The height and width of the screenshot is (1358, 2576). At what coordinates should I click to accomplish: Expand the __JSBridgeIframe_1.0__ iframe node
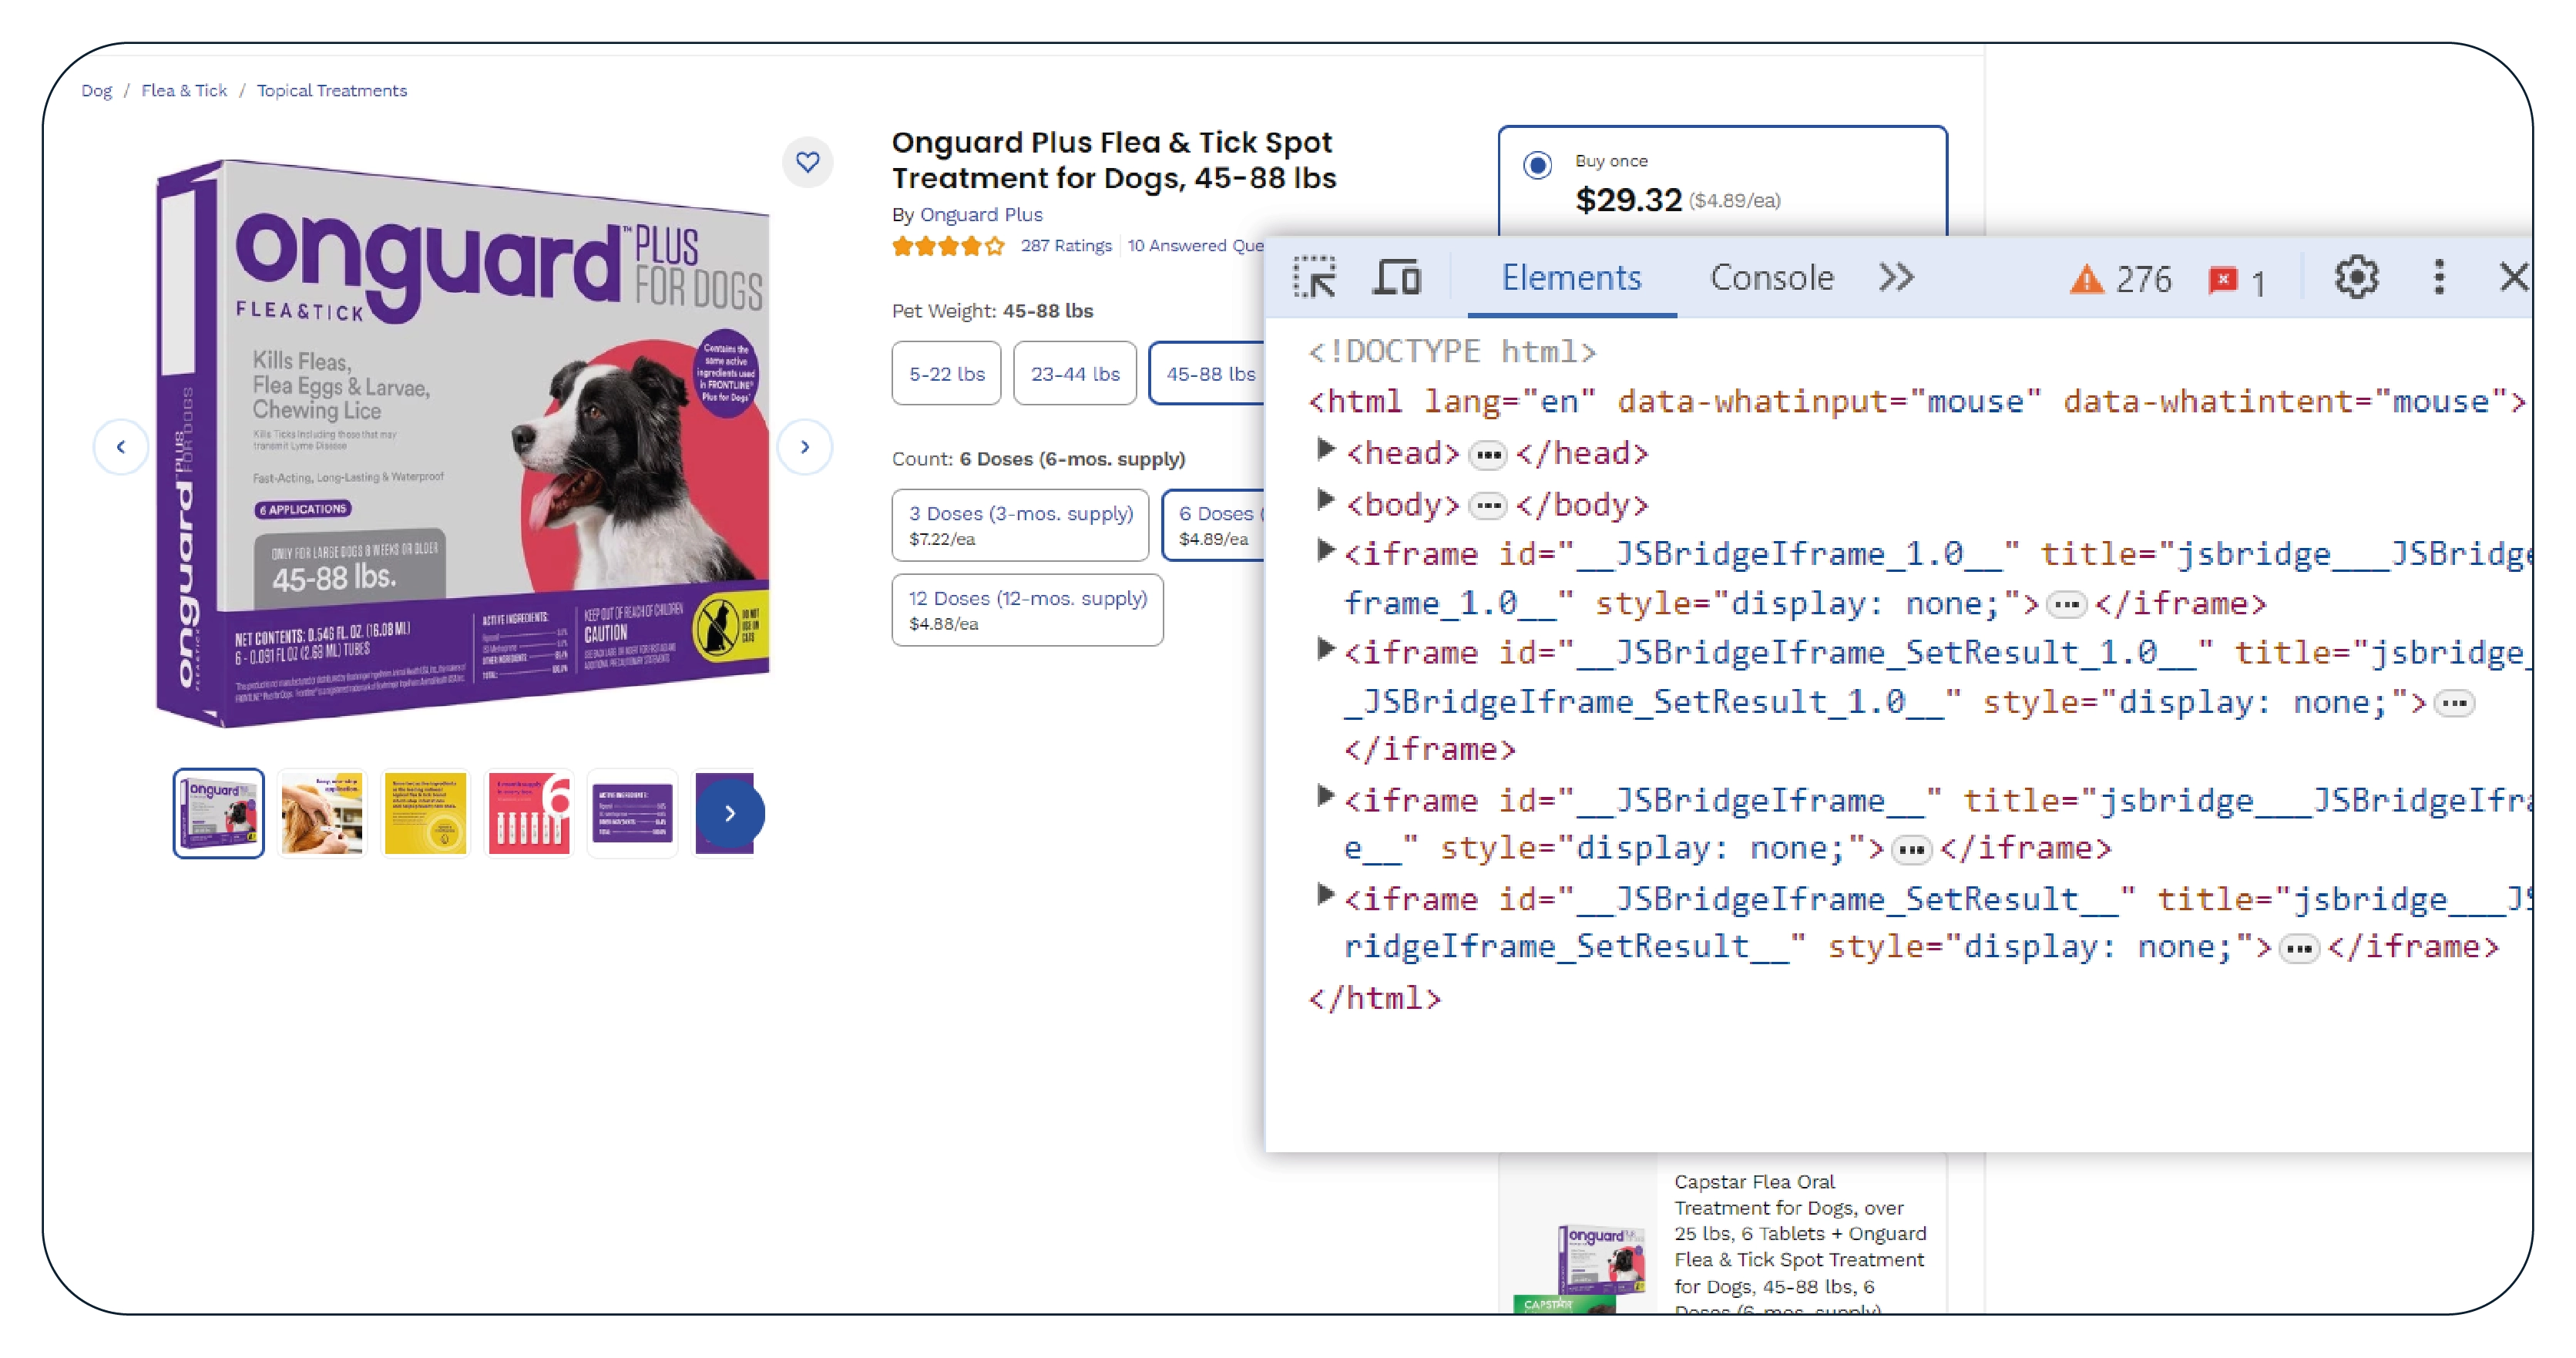(1326, 551)
